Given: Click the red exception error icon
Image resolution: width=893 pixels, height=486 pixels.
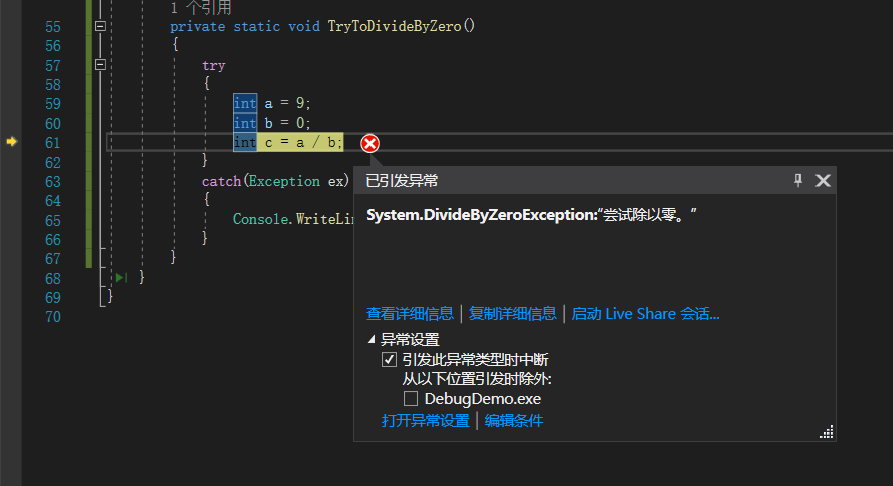Looking at the screenshot, I should pyautogui.click(x=370, y=144).
